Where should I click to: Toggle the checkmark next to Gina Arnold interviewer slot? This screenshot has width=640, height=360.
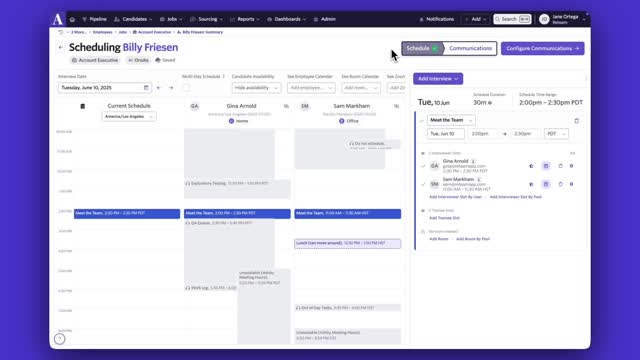[x=423, y=166]
